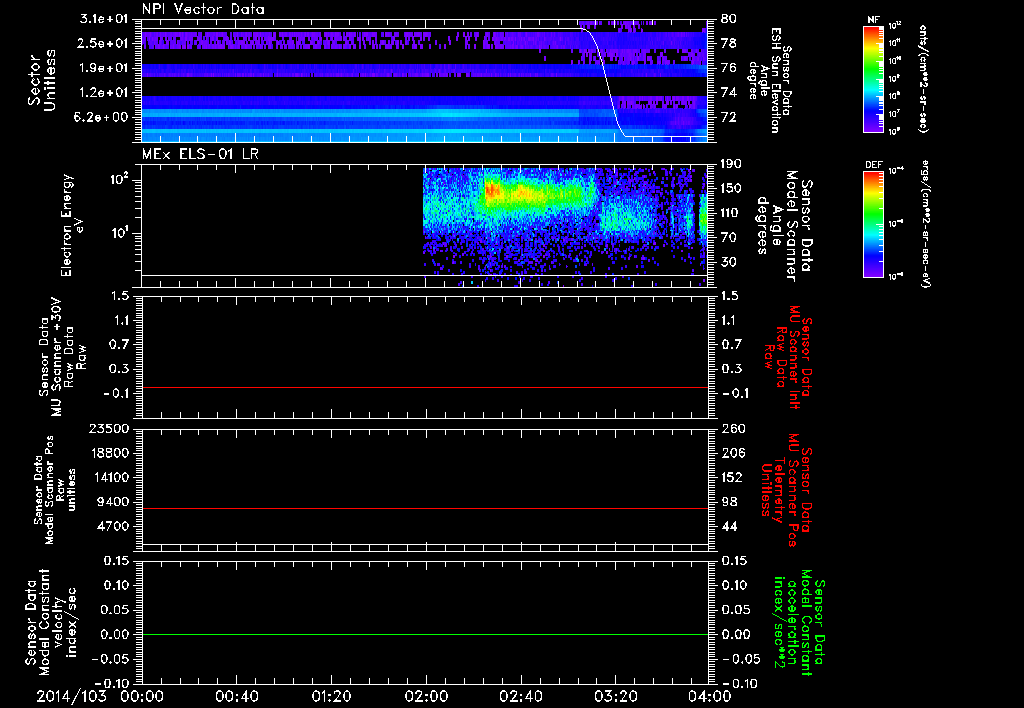The height and width of the screenshot is (708, 1024).
Task: Click the '23500' scanner position tick label
Action: pyautogui.click(x=108, y=429)
